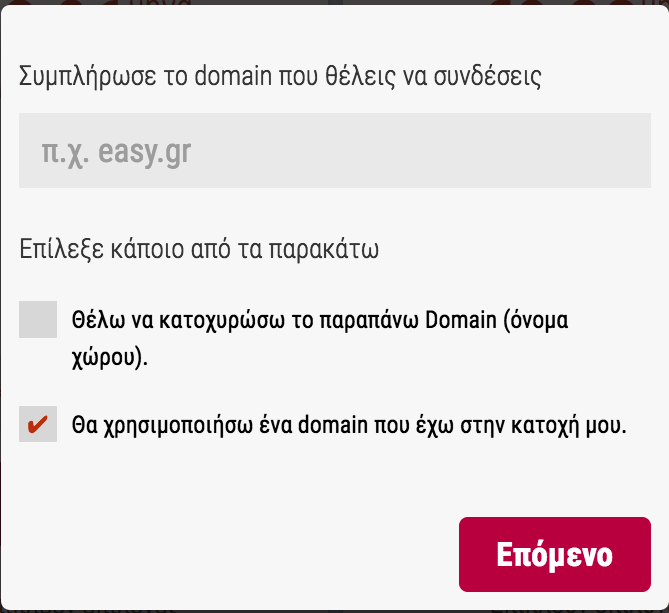Enable the 'Θέλω να κατοχυρώσω' checkbox
The image size is (669, 613).
pos(38,319)
